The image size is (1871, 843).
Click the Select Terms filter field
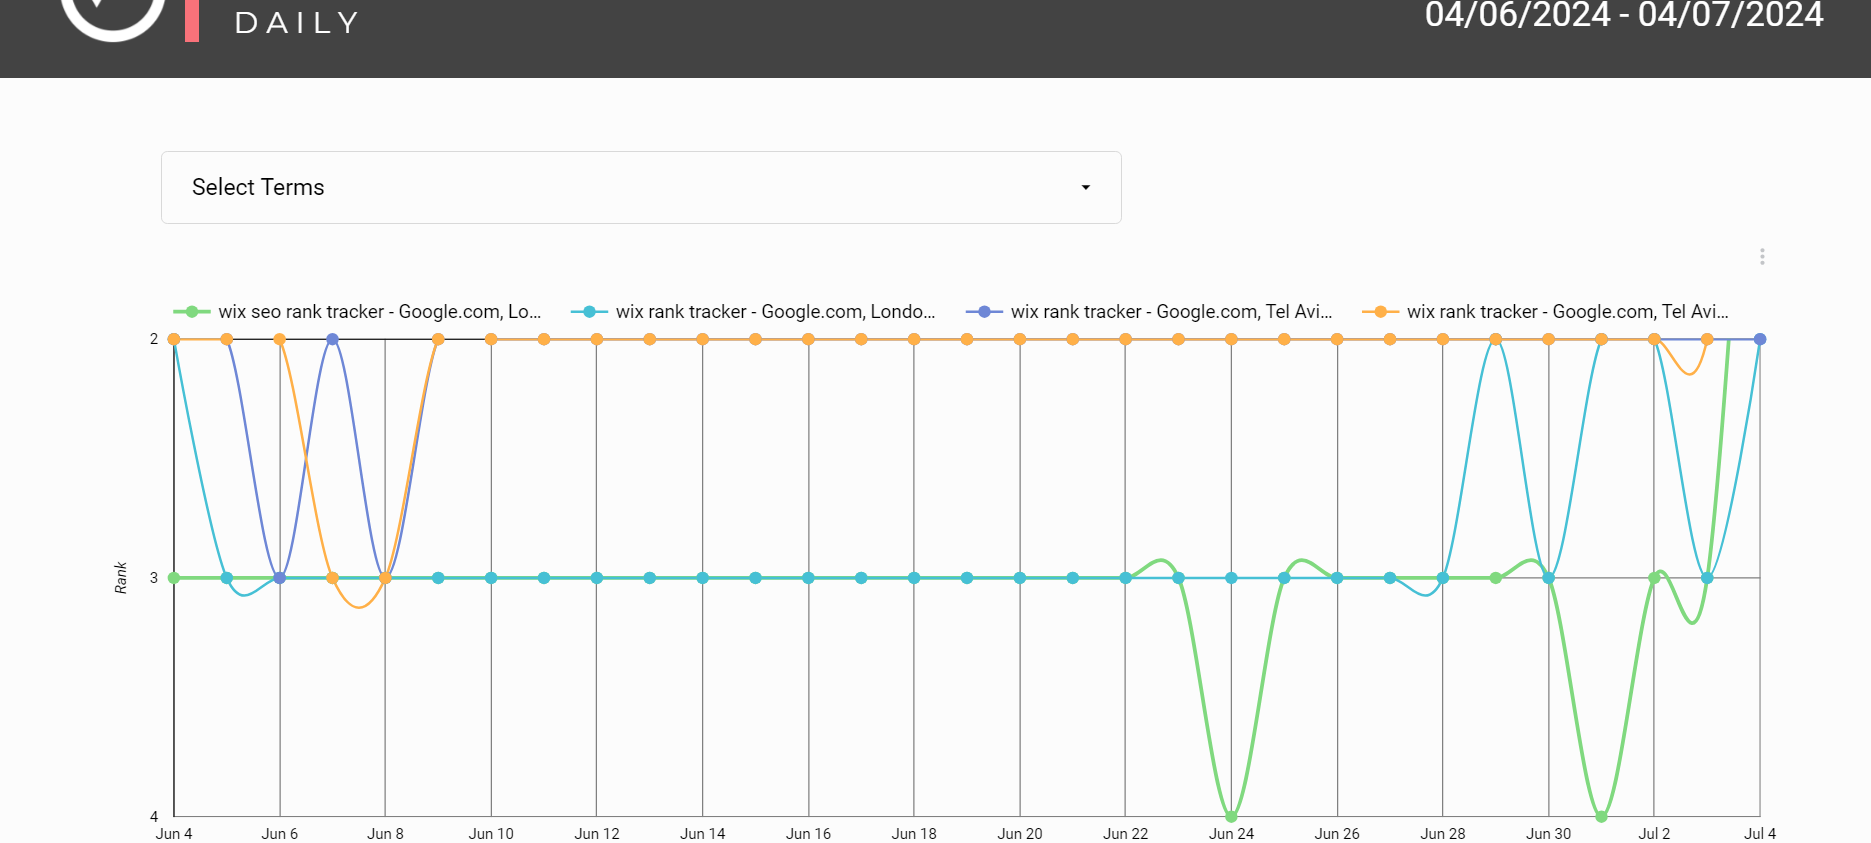[641, 188]
